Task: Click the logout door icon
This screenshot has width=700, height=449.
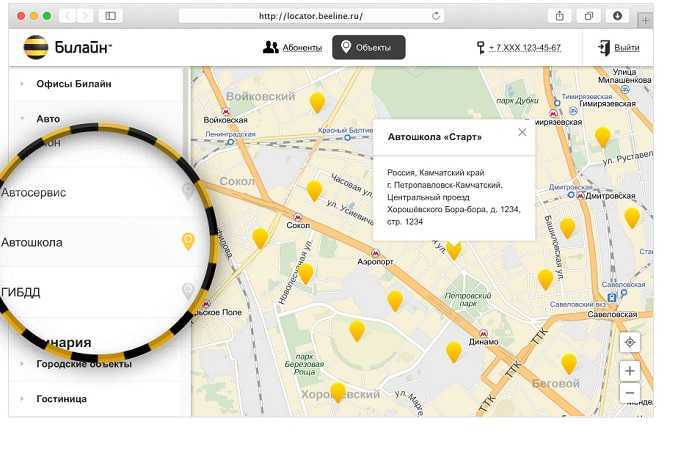Action: (x=604, y=48)
